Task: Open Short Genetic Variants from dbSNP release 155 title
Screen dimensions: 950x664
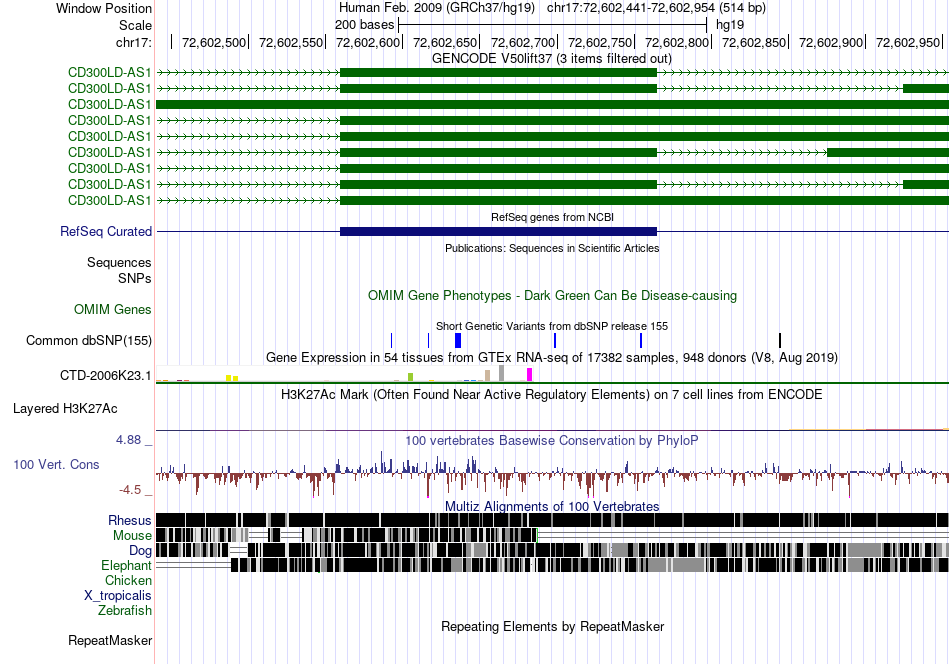Action: (552, 326)
